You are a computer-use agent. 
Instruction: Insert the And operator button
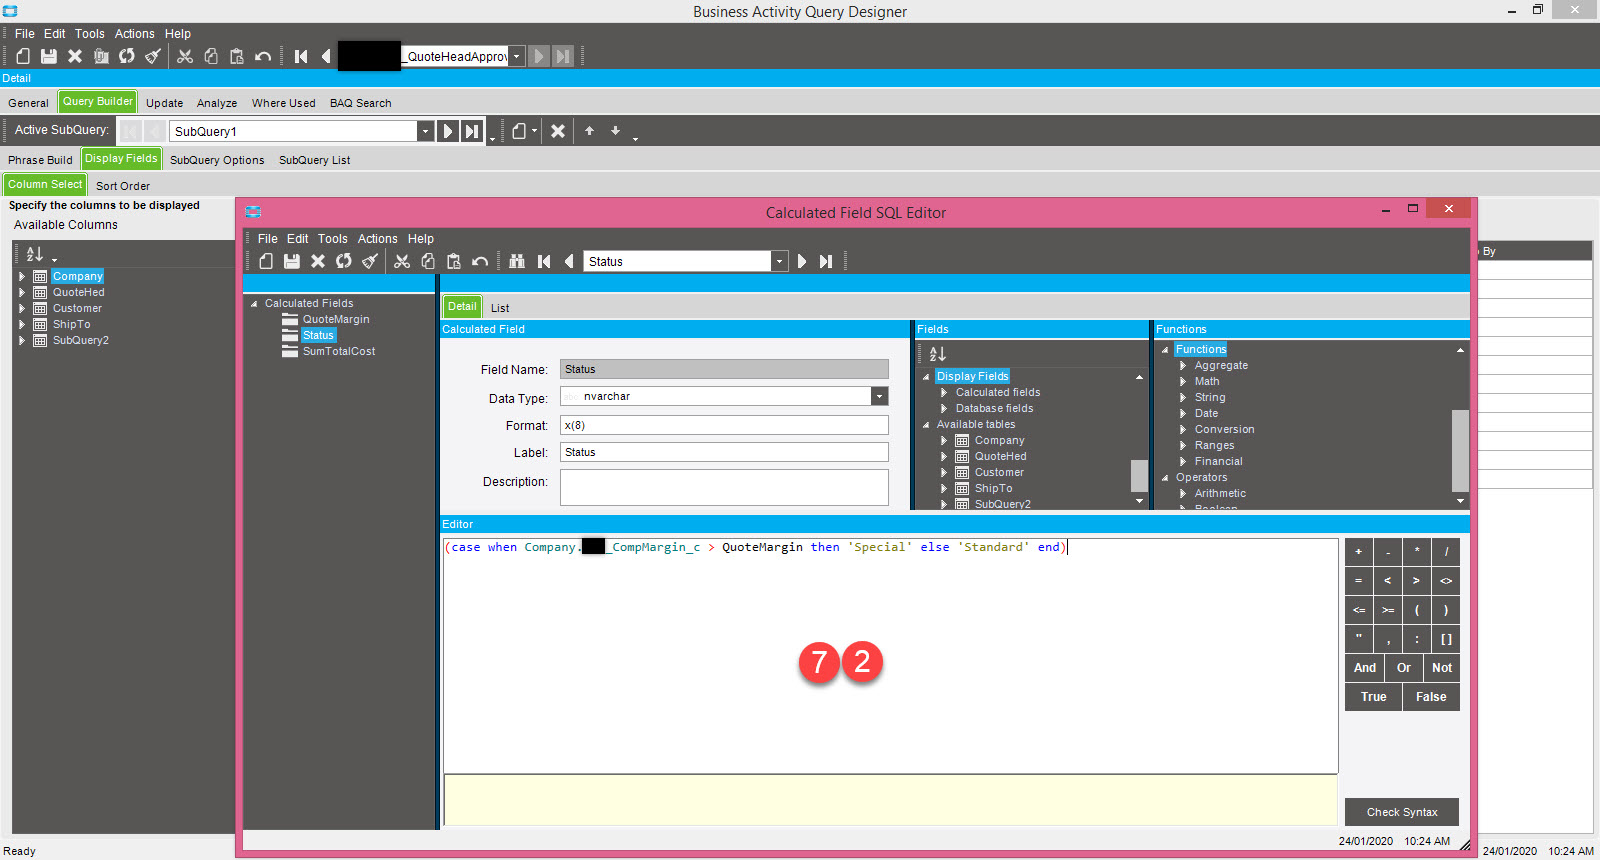pos(1365,668)
